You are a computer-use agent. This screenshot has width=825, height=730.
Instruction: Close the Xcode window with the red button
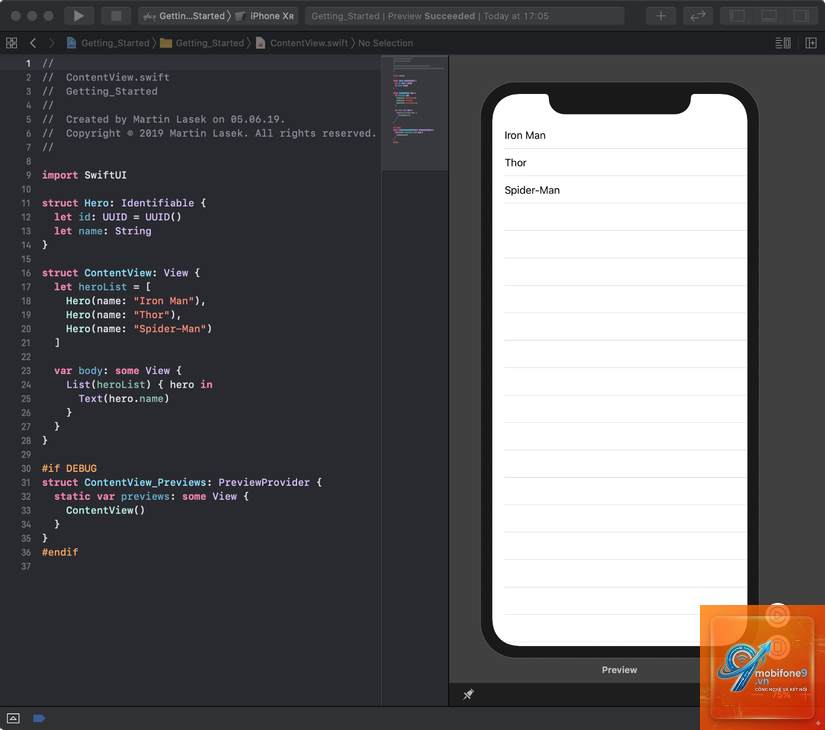click(16, 16)
